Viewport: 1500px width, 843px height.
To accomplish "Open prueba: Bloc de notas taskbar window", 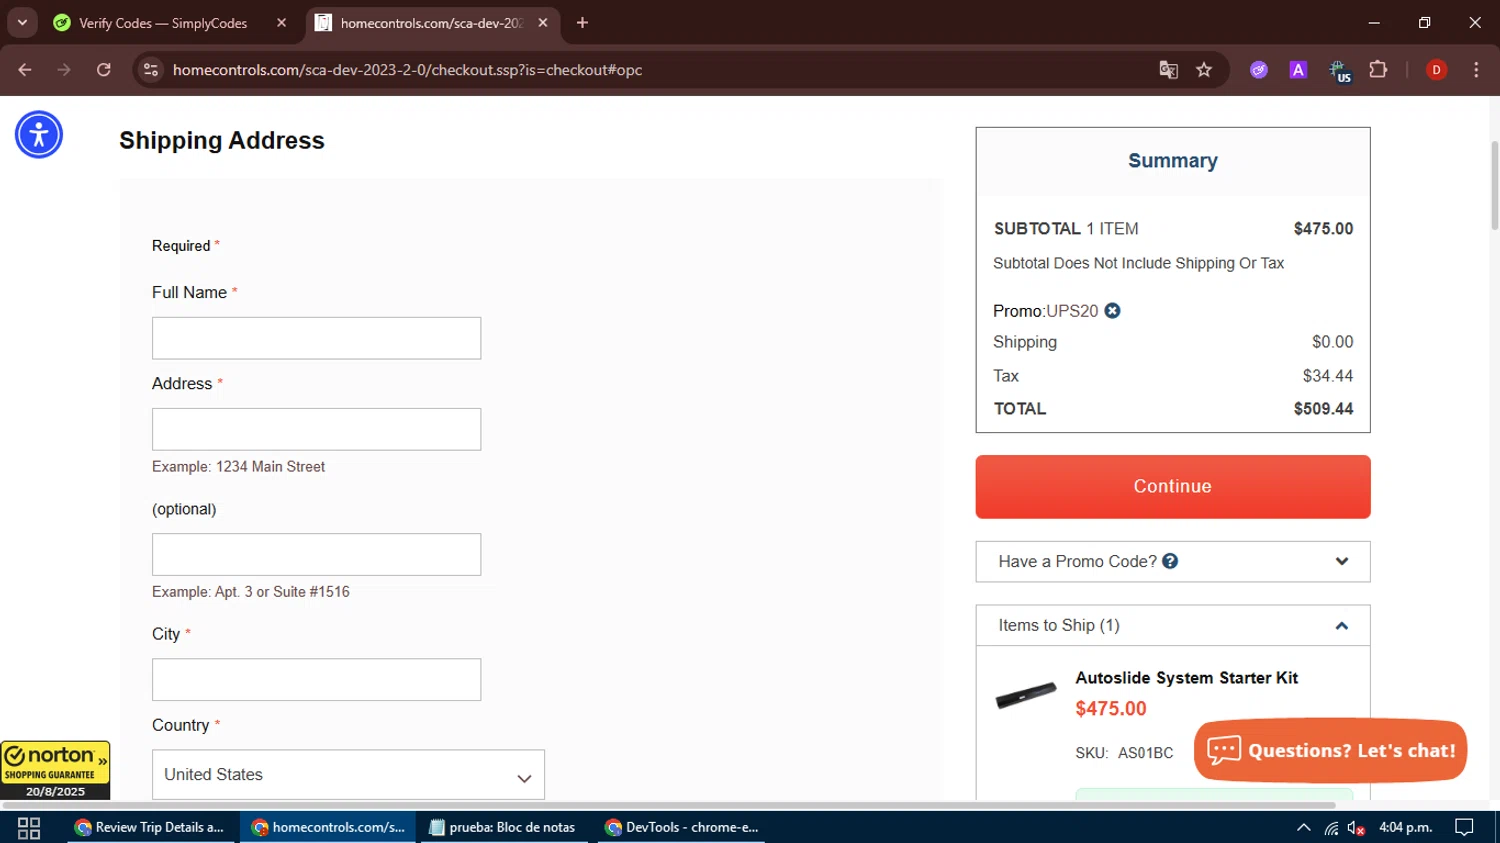I will (x=503, y=828).
